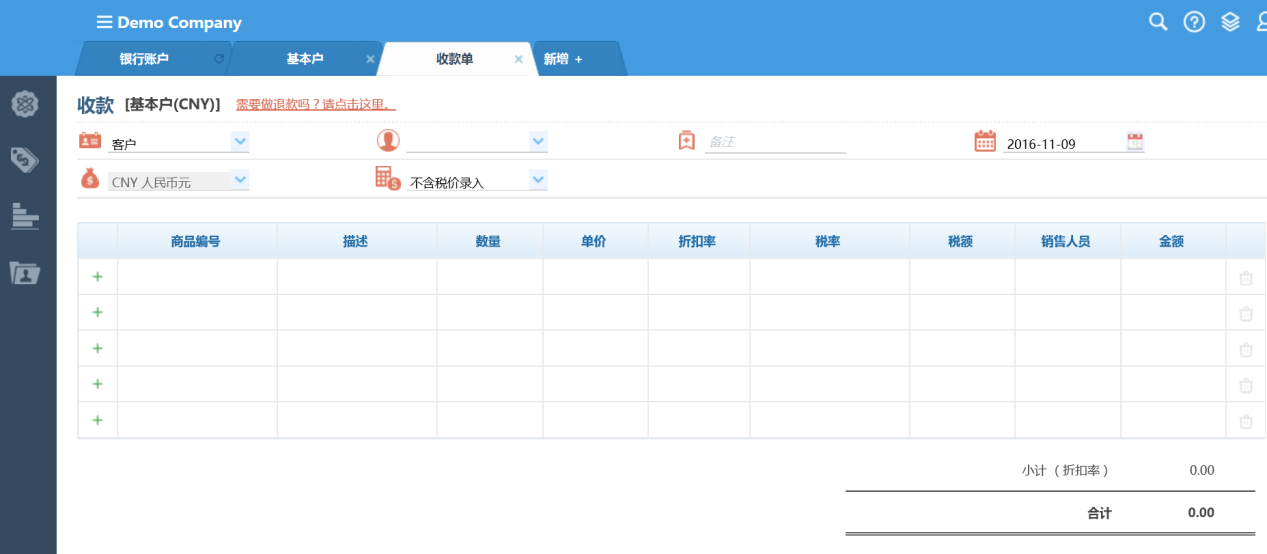This screenshot has height=554, width=1267.
Task: Delete the fifth table row via trash icon
Action: [1246, 422]
